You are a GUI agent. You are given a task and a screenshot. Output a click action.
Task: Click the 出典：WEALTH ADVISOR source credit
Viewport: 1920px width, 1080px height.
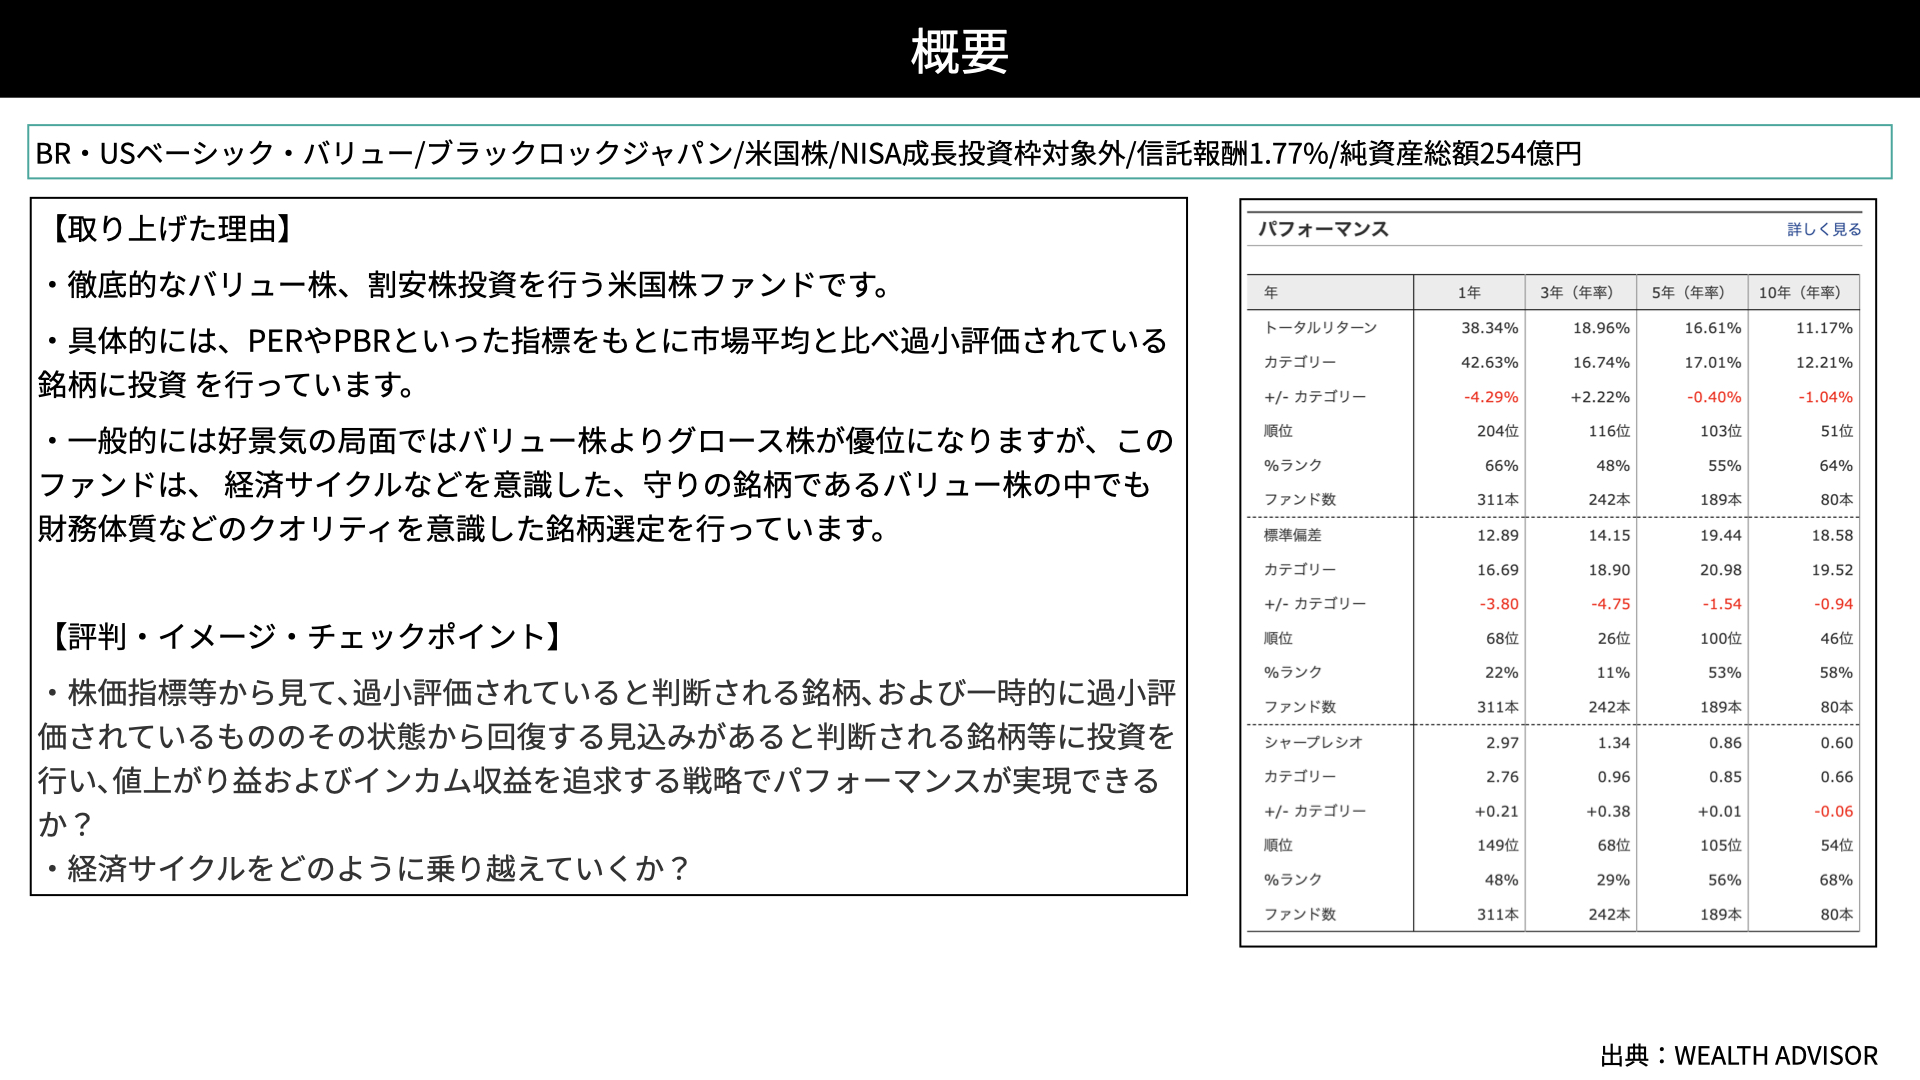[x=1739, y=1056]
